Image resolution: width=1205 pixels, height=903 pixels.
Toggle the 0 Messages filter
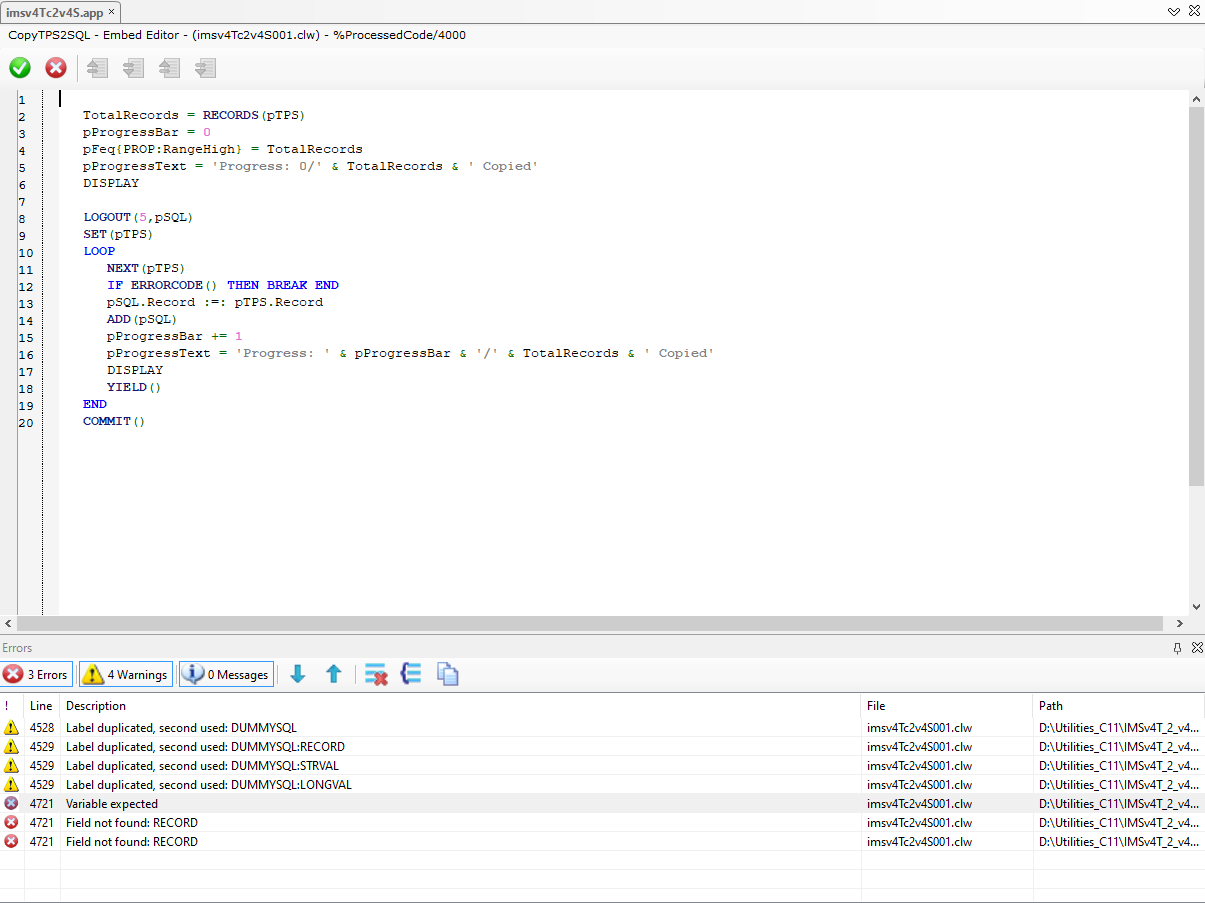pos(226,675)
